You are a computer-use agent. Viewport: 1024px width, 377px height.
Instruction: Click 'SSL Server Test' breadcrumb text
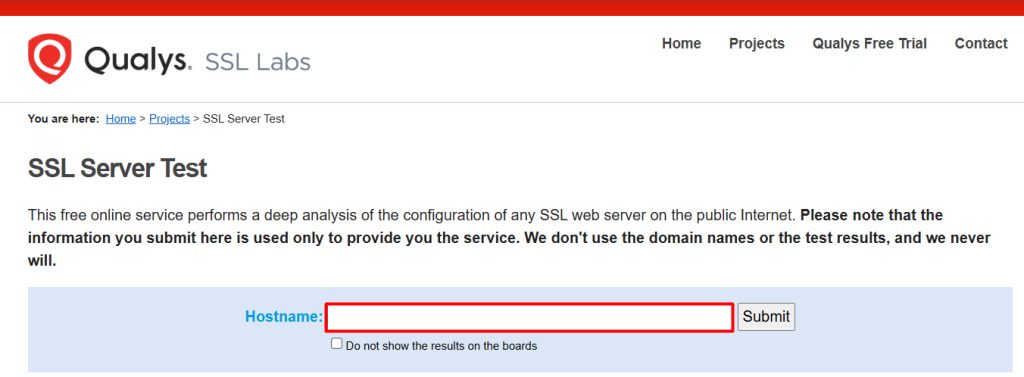244,119
